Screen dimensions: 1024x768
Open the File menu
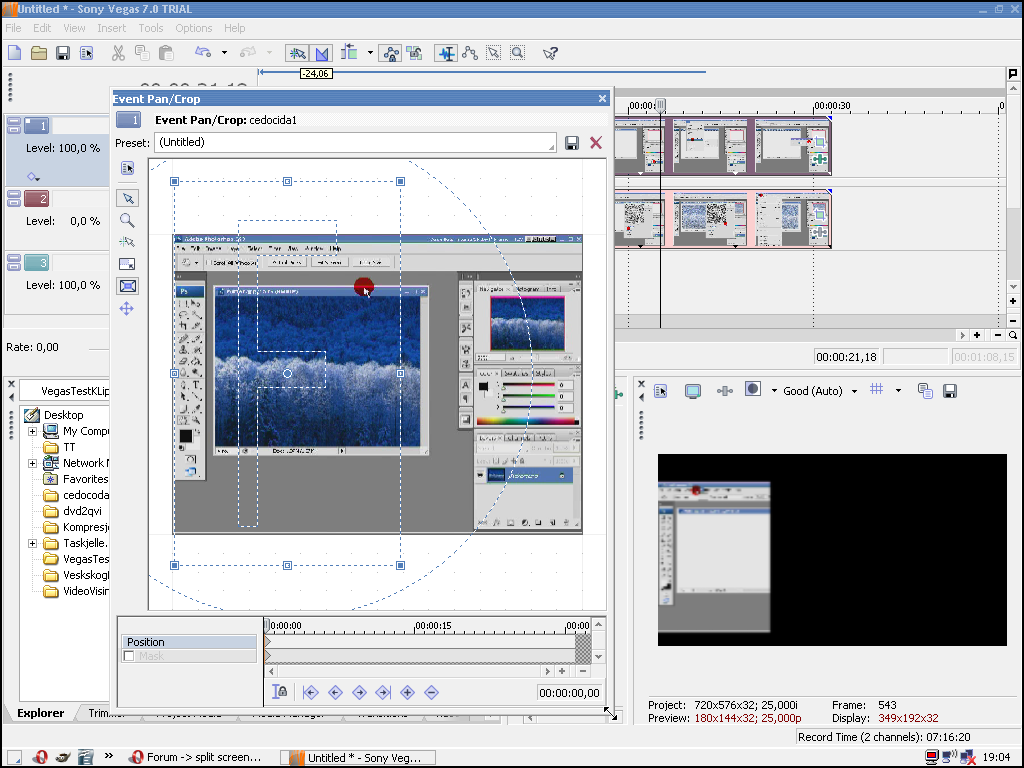click(13, 28)
